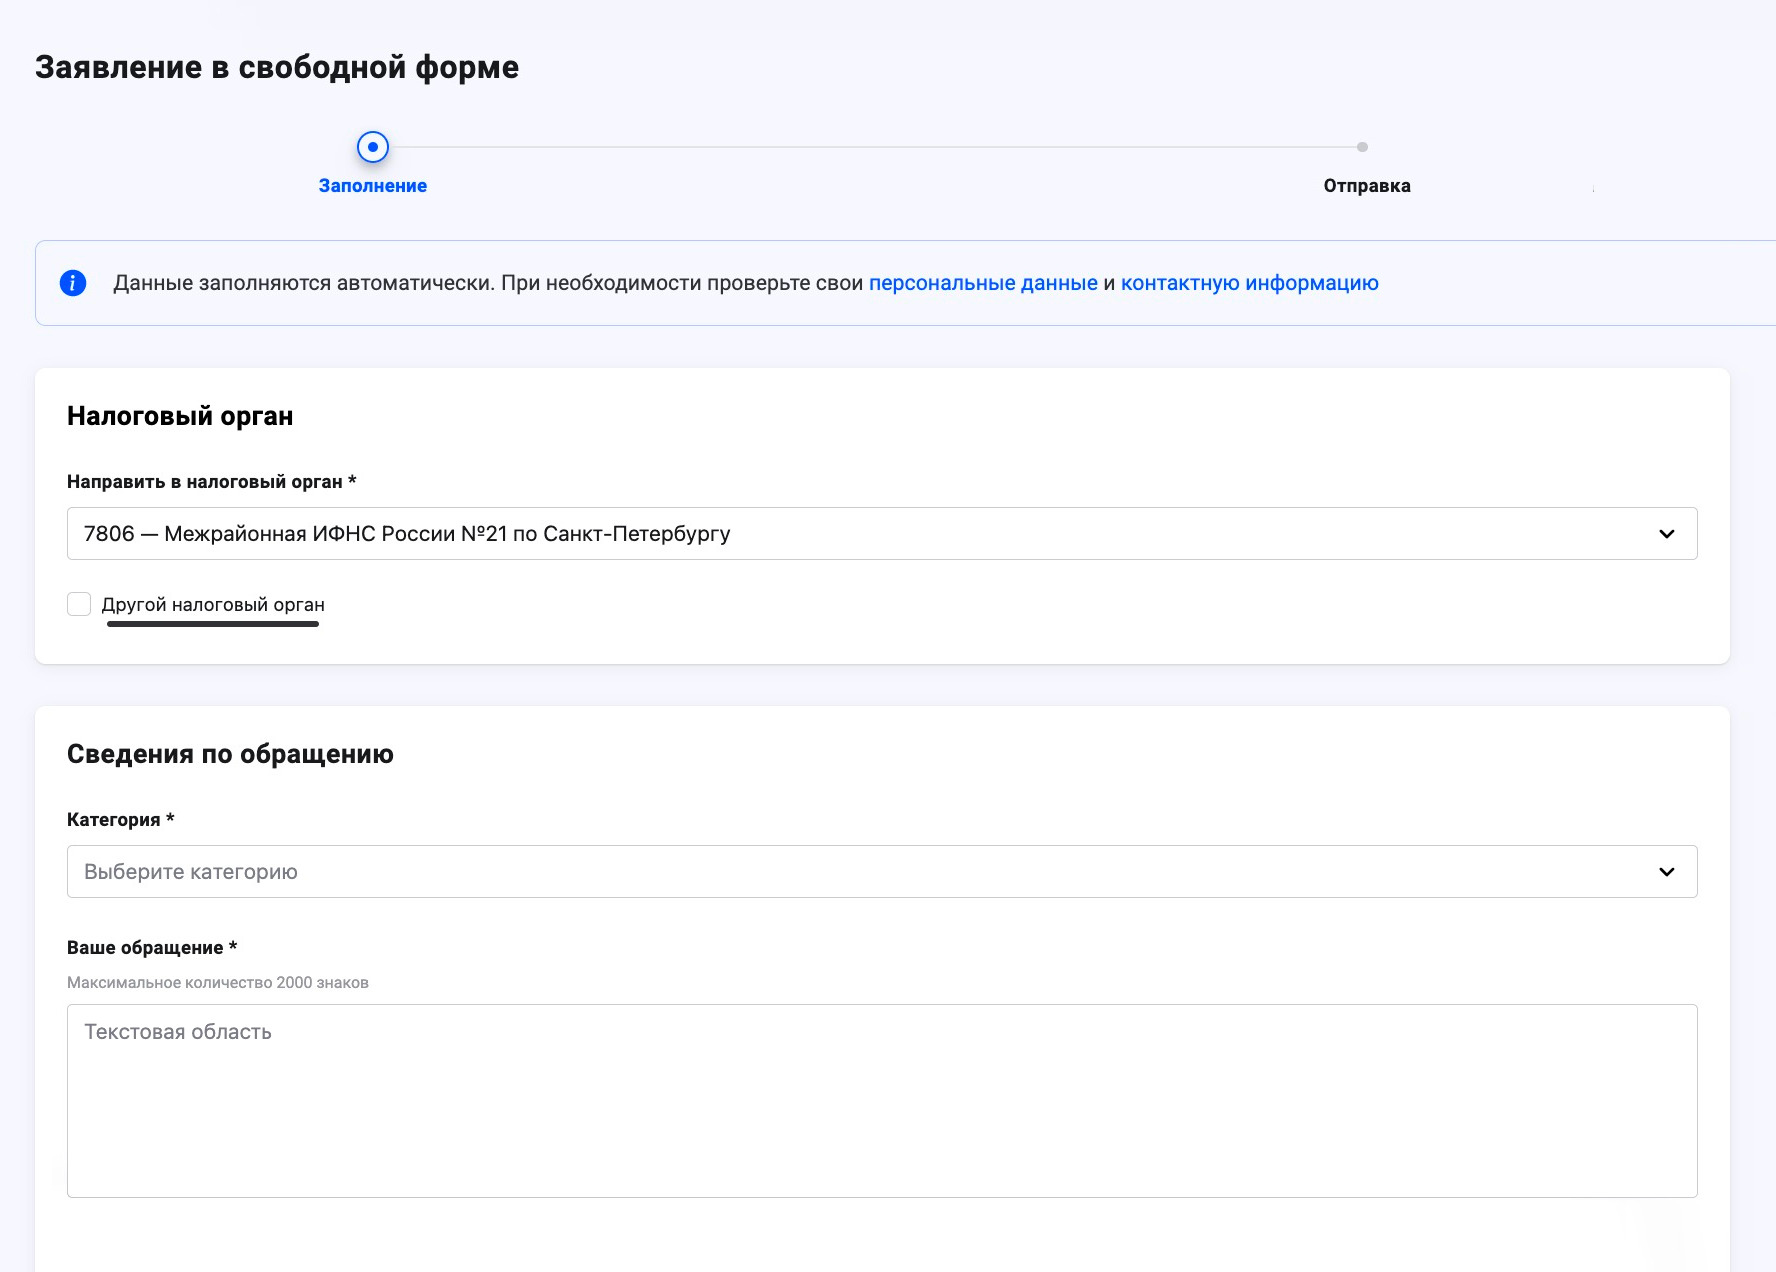The image size is (1776, 1272).
Task: Click the Сведения по обращению heading
Action: pos(230,754)
